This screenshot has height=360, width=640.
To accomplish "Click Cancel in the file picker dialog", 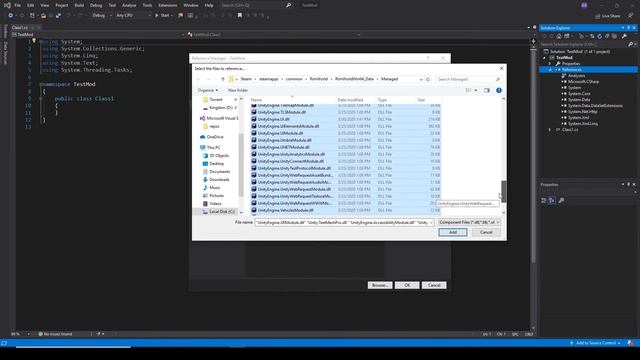I will point(486,232).
